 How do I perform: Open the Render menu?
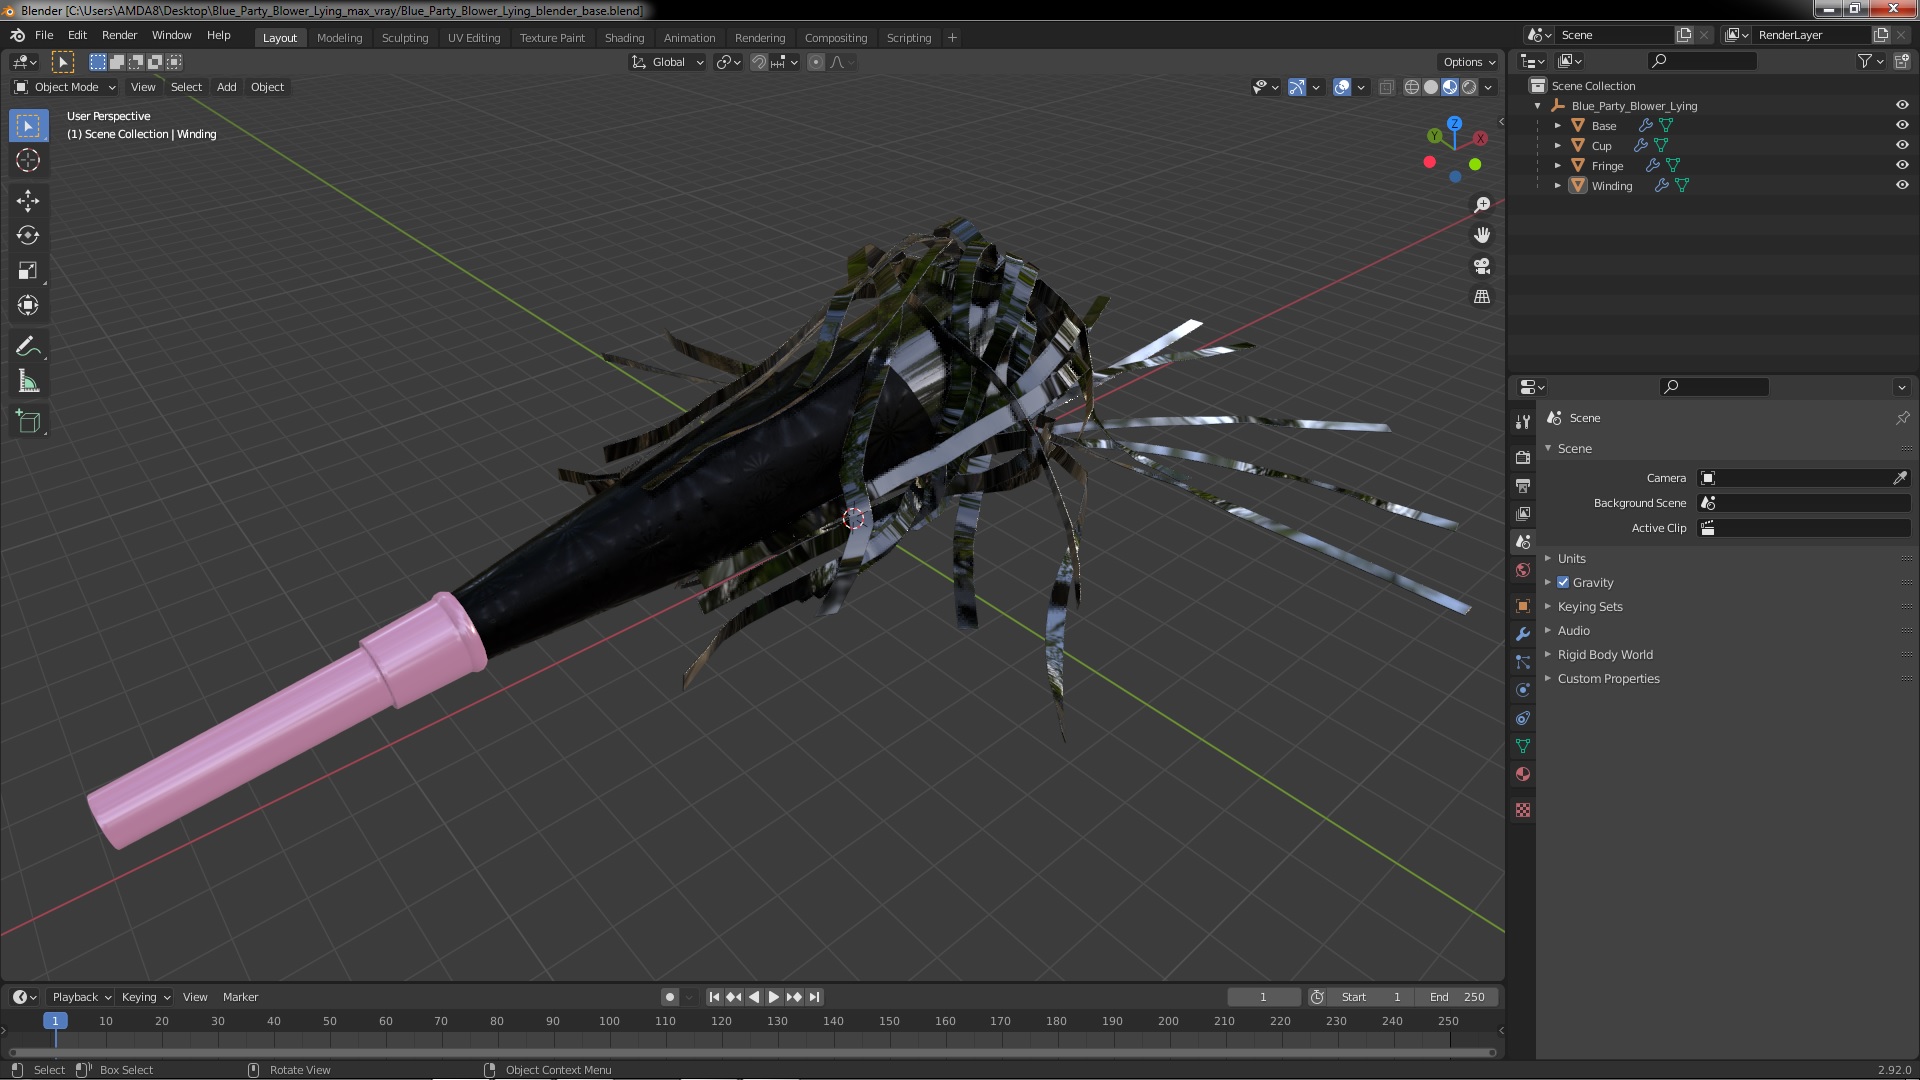point(119,35)
